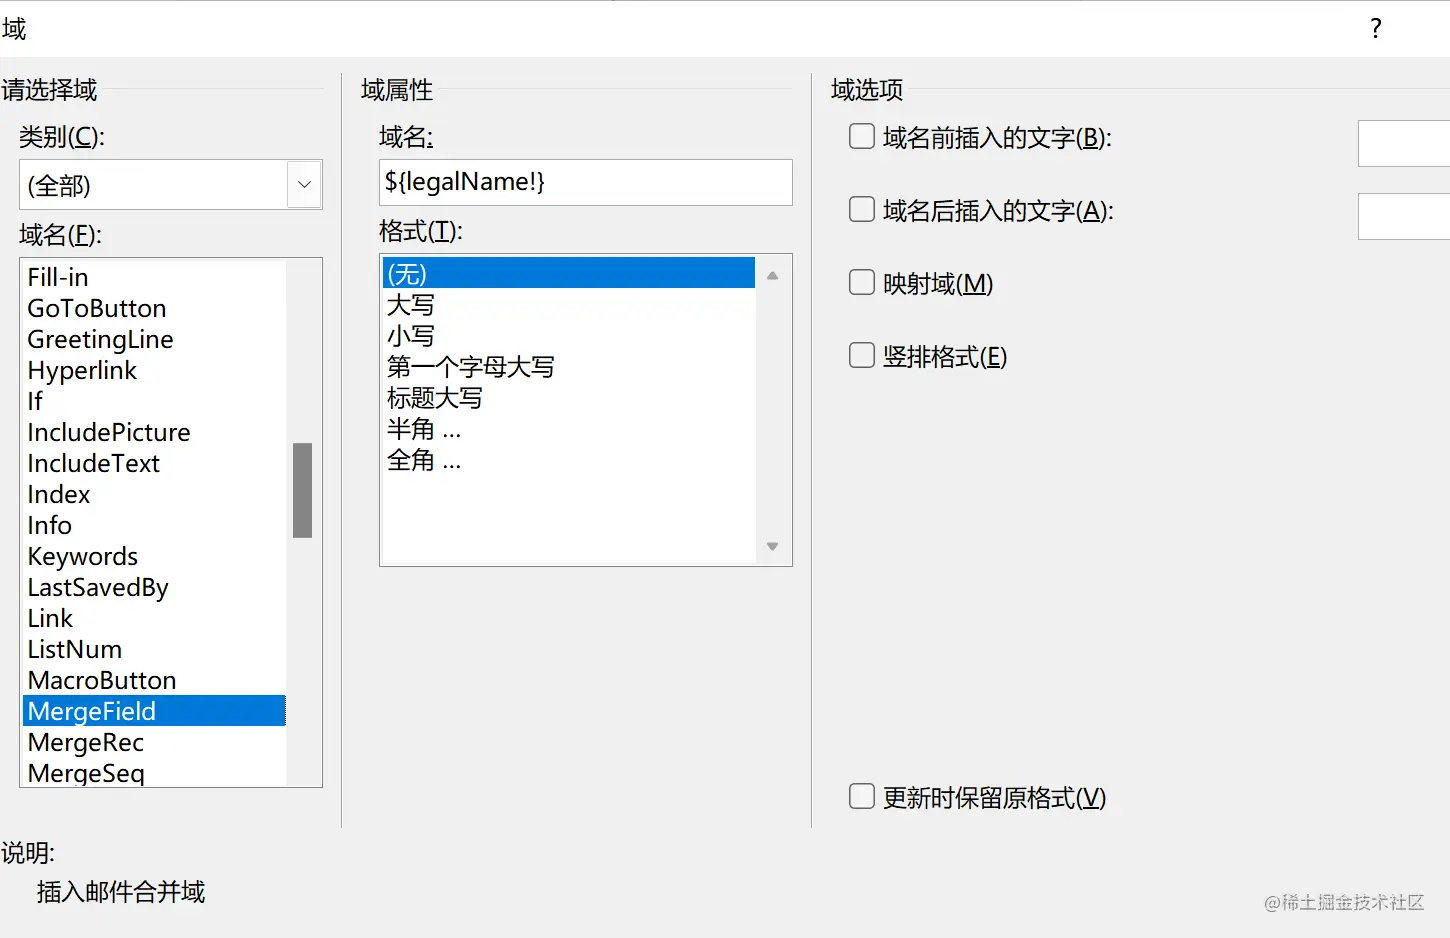Pick the 全角 format option
The image size is (1450, 938).
tap(424, 460)
